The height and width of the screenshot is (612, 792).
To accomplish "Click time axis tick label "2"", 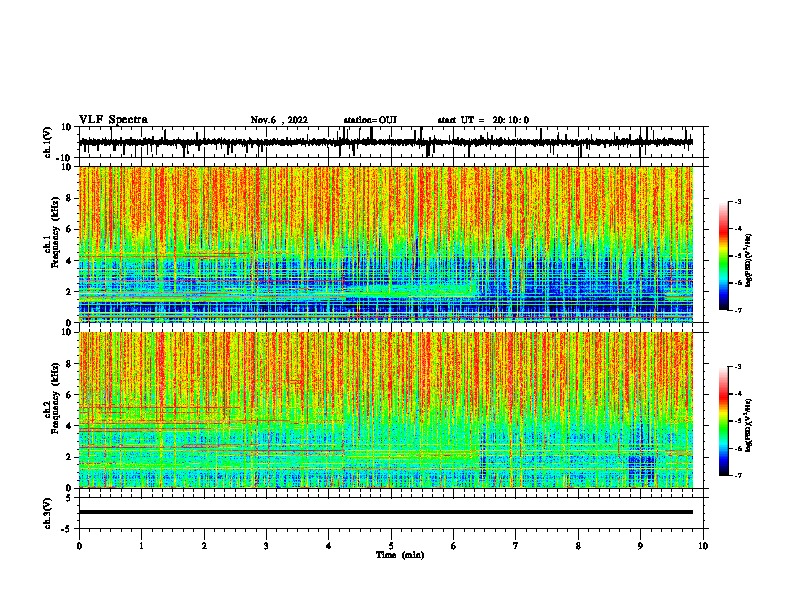I will [x=204, y=546].
